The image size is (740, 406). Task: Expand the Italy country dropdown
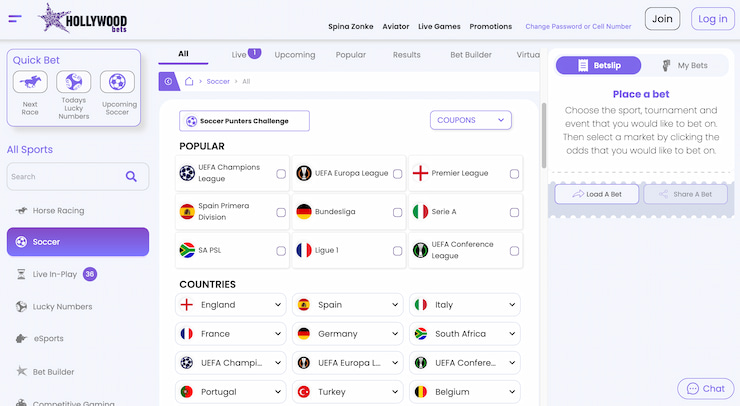pos(464,305)
